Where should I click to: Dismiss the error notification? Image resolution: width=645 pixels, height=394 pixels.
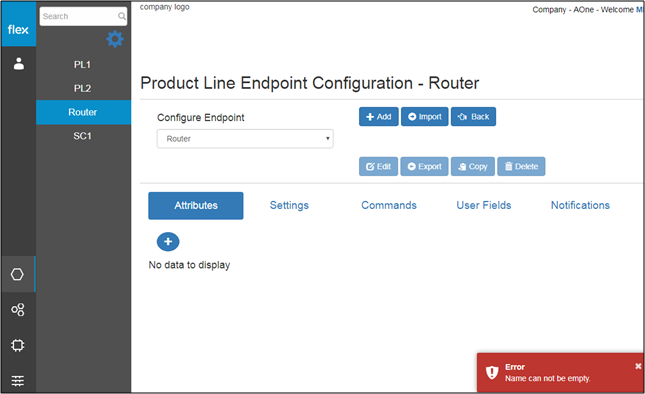[638, 366]
